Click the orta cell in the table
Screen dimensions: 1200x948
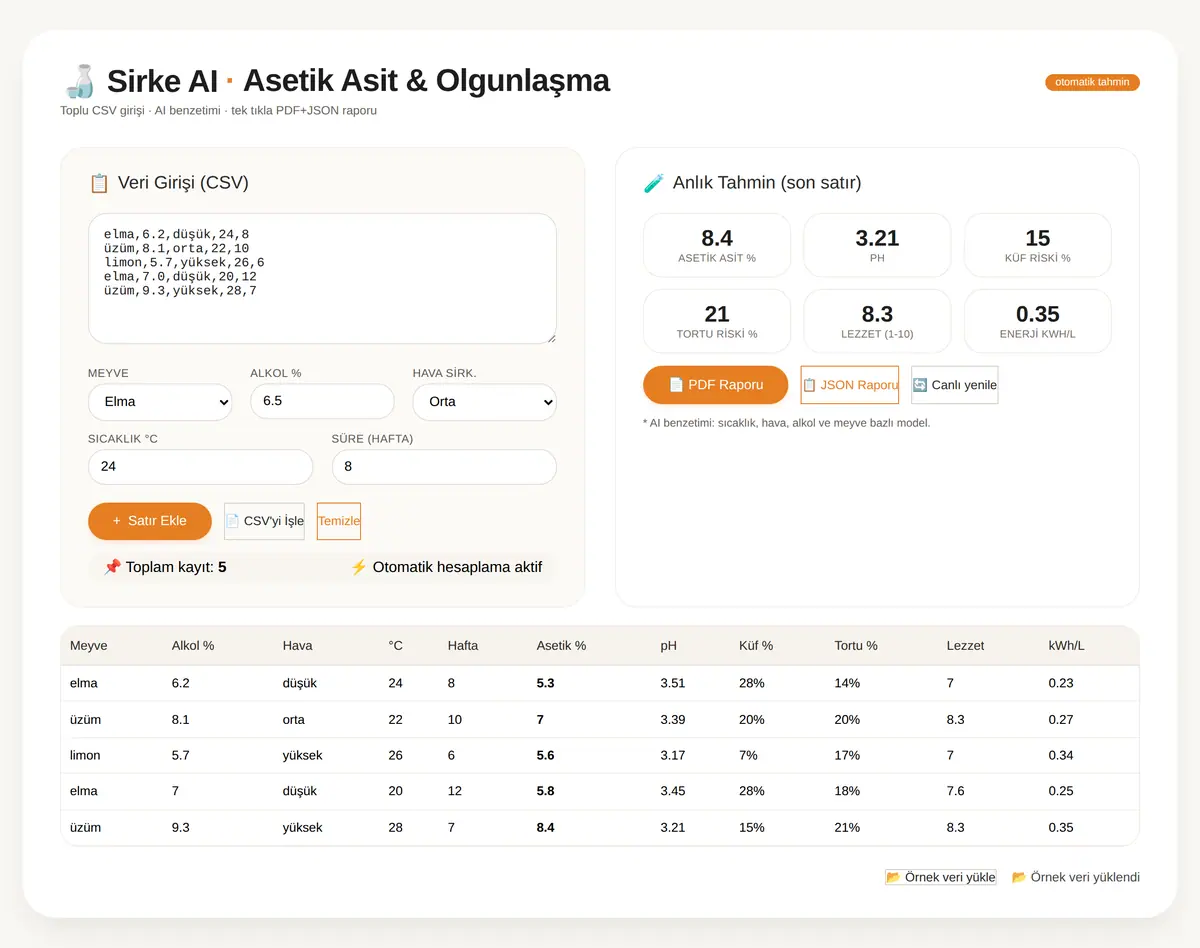coord(294,719)
